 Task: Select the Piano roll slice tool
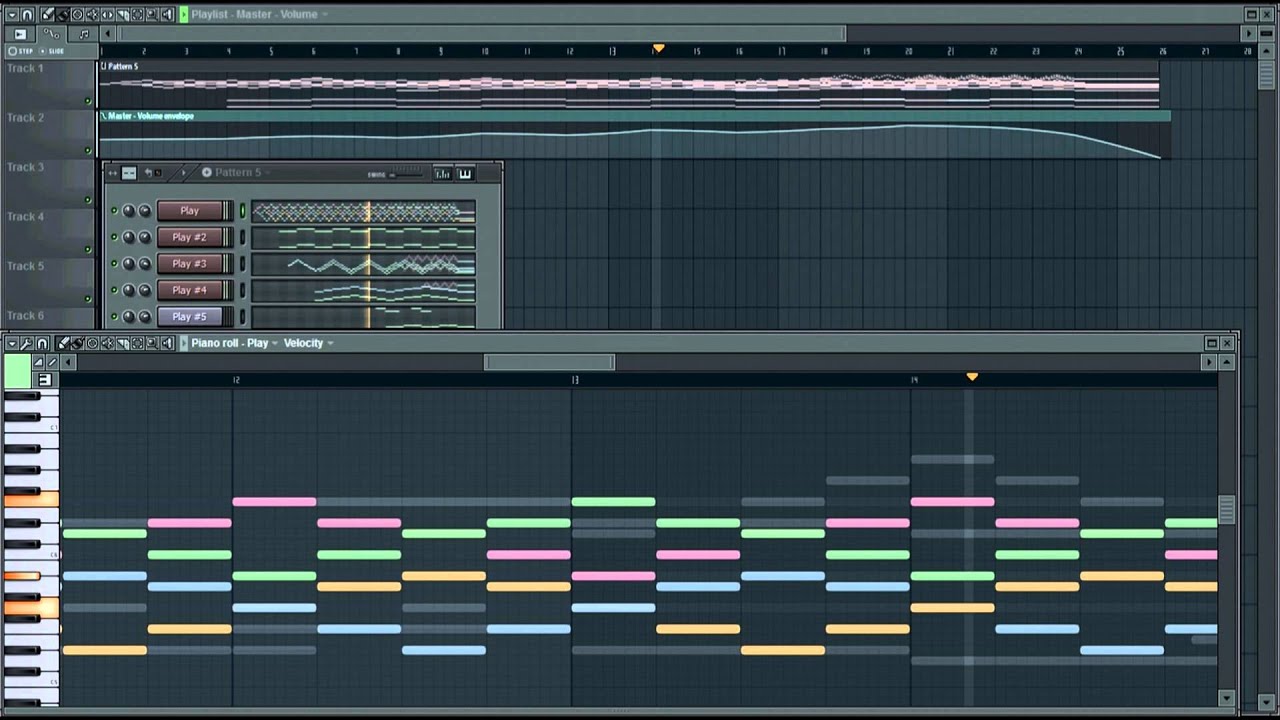(x=122, y=343)
